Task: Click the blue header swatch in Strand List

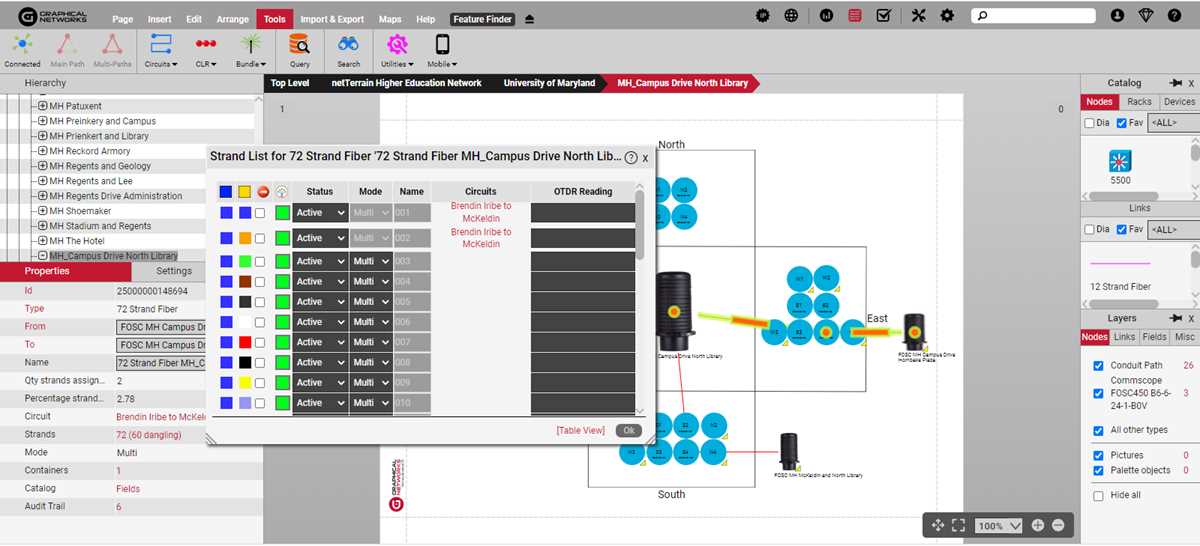Action: pos(226,191)
